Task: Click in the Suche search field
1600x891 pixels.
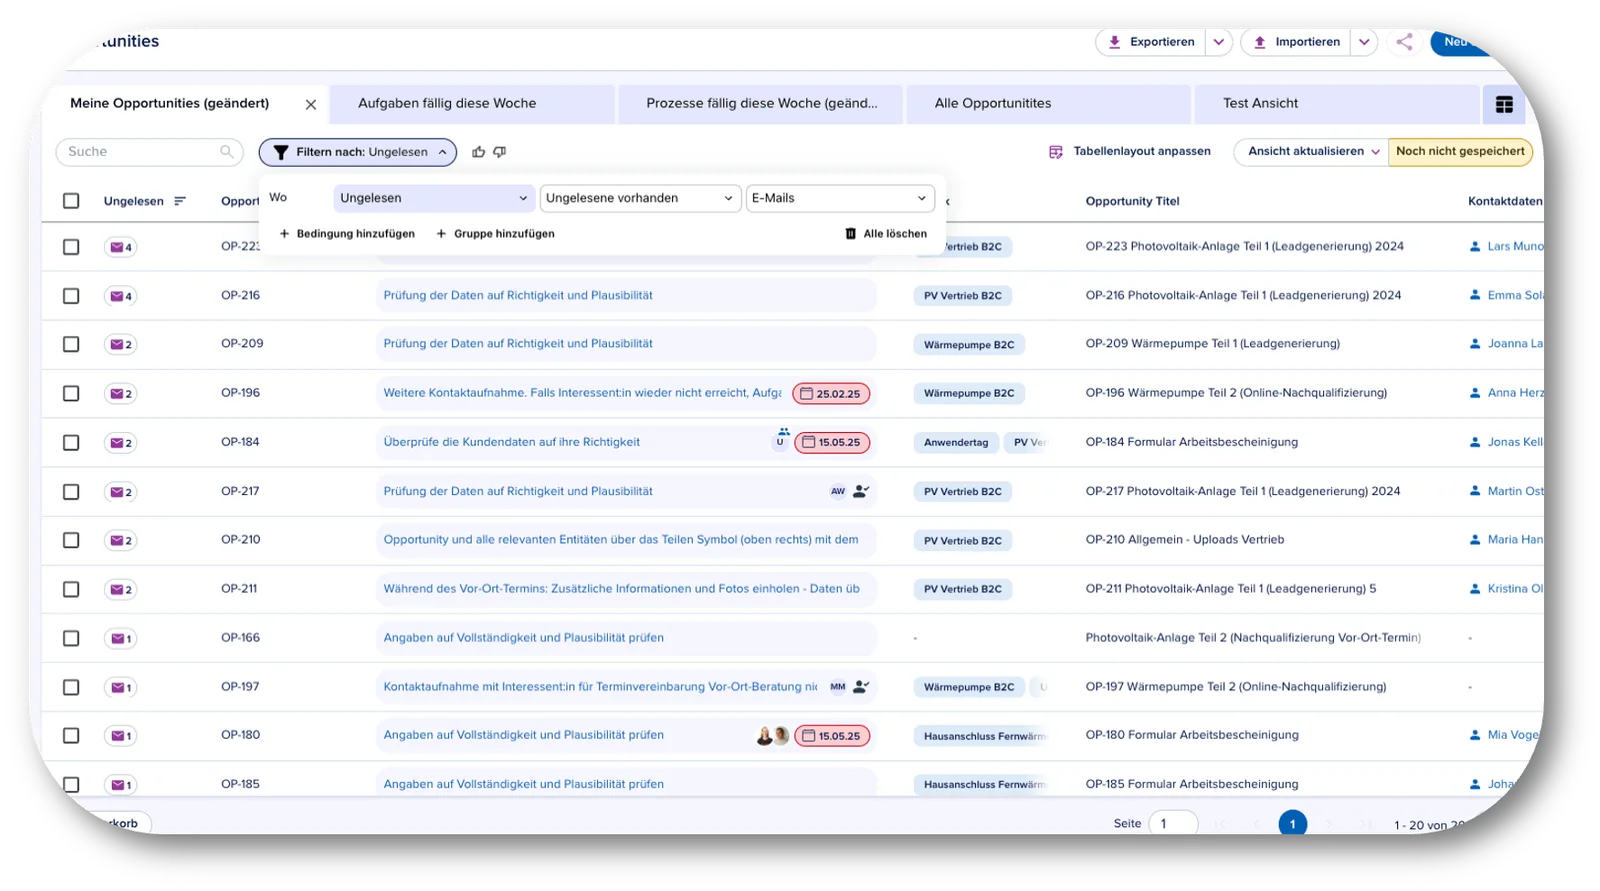Action: 149,152
